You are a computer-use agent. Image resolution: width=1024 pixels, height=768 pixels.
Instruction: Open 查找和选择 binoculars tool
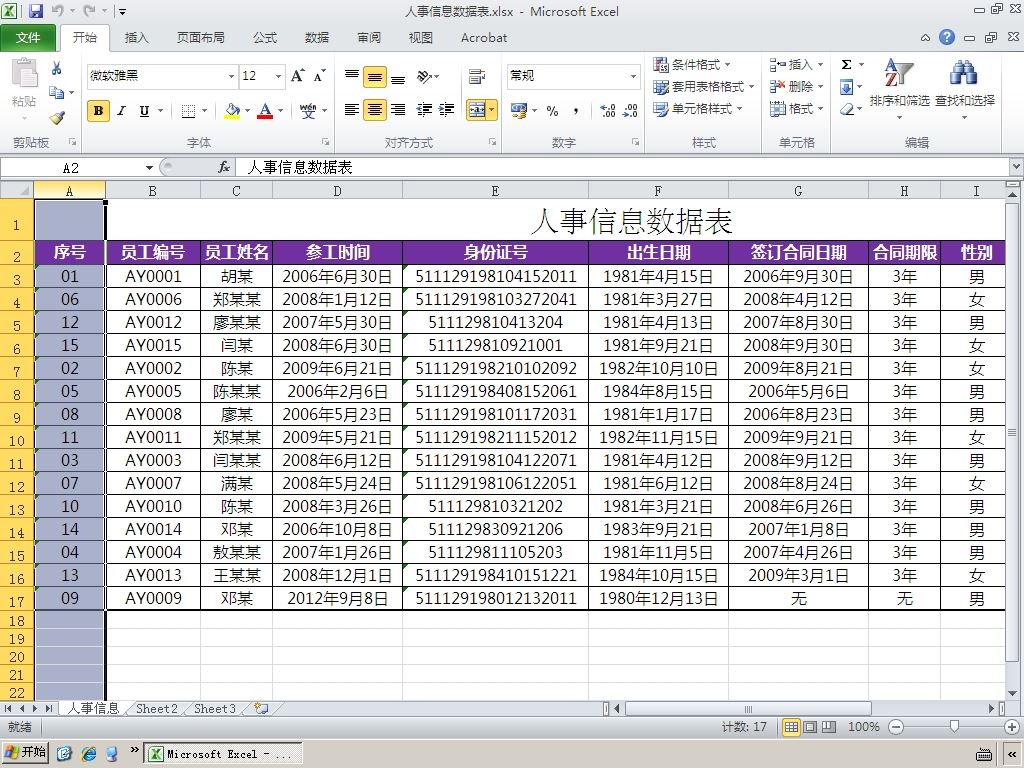[x=965, y=88]
